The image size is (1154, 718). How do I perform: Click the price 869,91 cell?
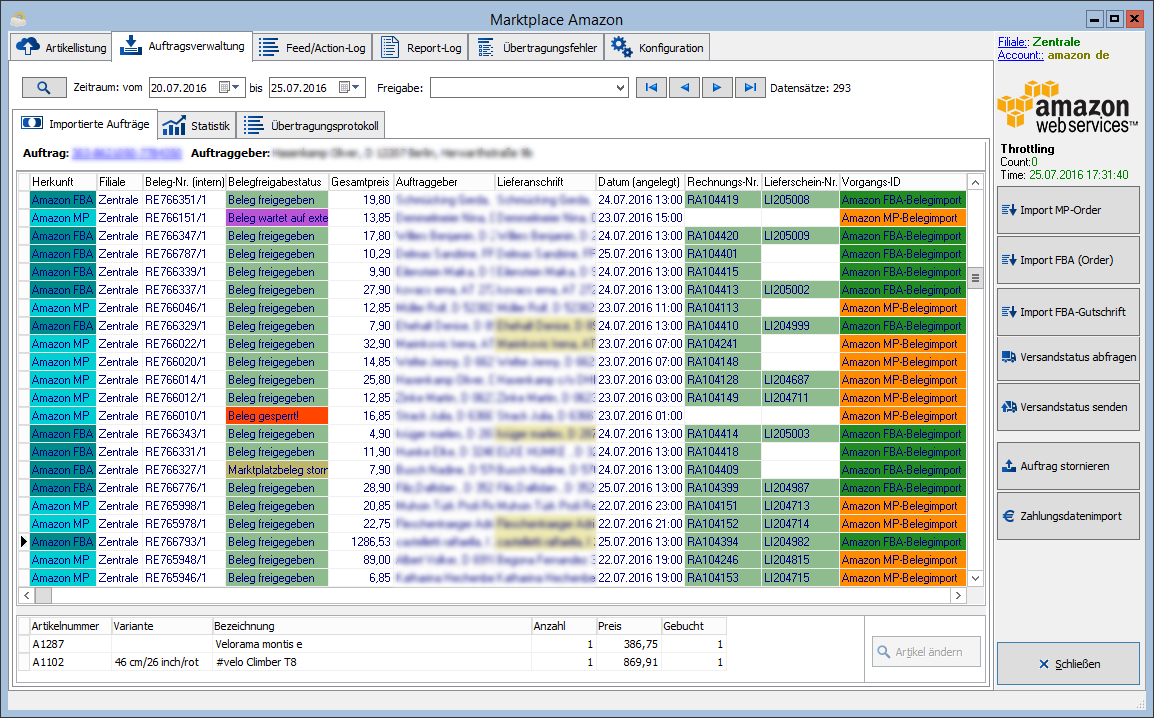(x=628, y=662)
